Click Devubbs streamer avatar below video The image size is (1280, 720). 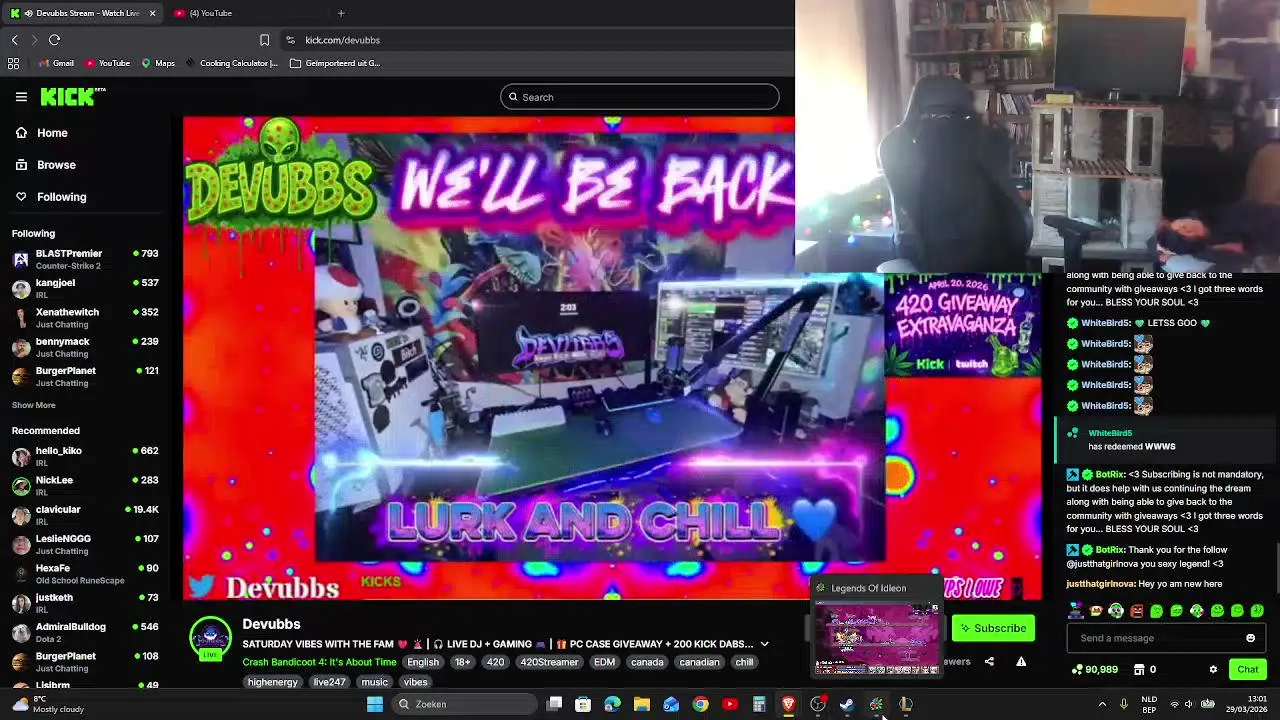click(210, 639)
